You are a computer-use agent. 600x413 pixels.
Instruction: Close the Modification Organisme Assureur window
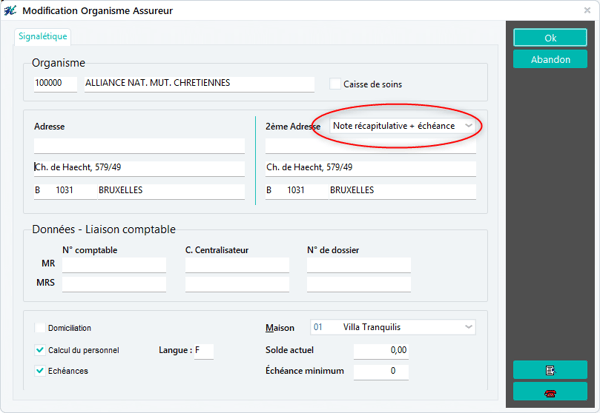(x=587, y=10)
